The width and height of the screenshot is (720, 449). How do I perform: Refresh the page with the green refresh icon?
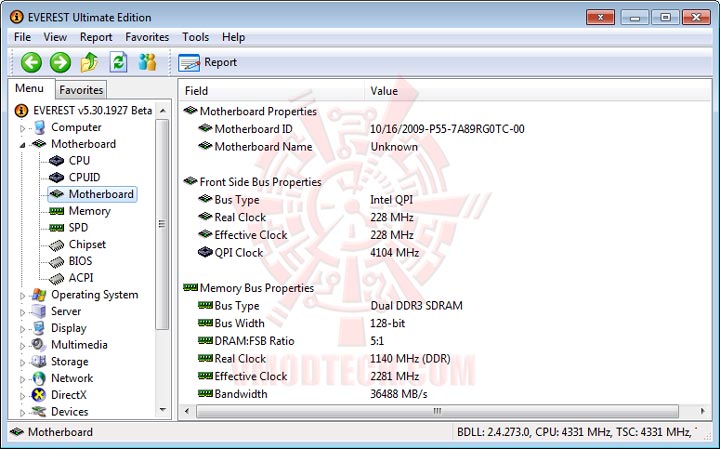(118, 62)
